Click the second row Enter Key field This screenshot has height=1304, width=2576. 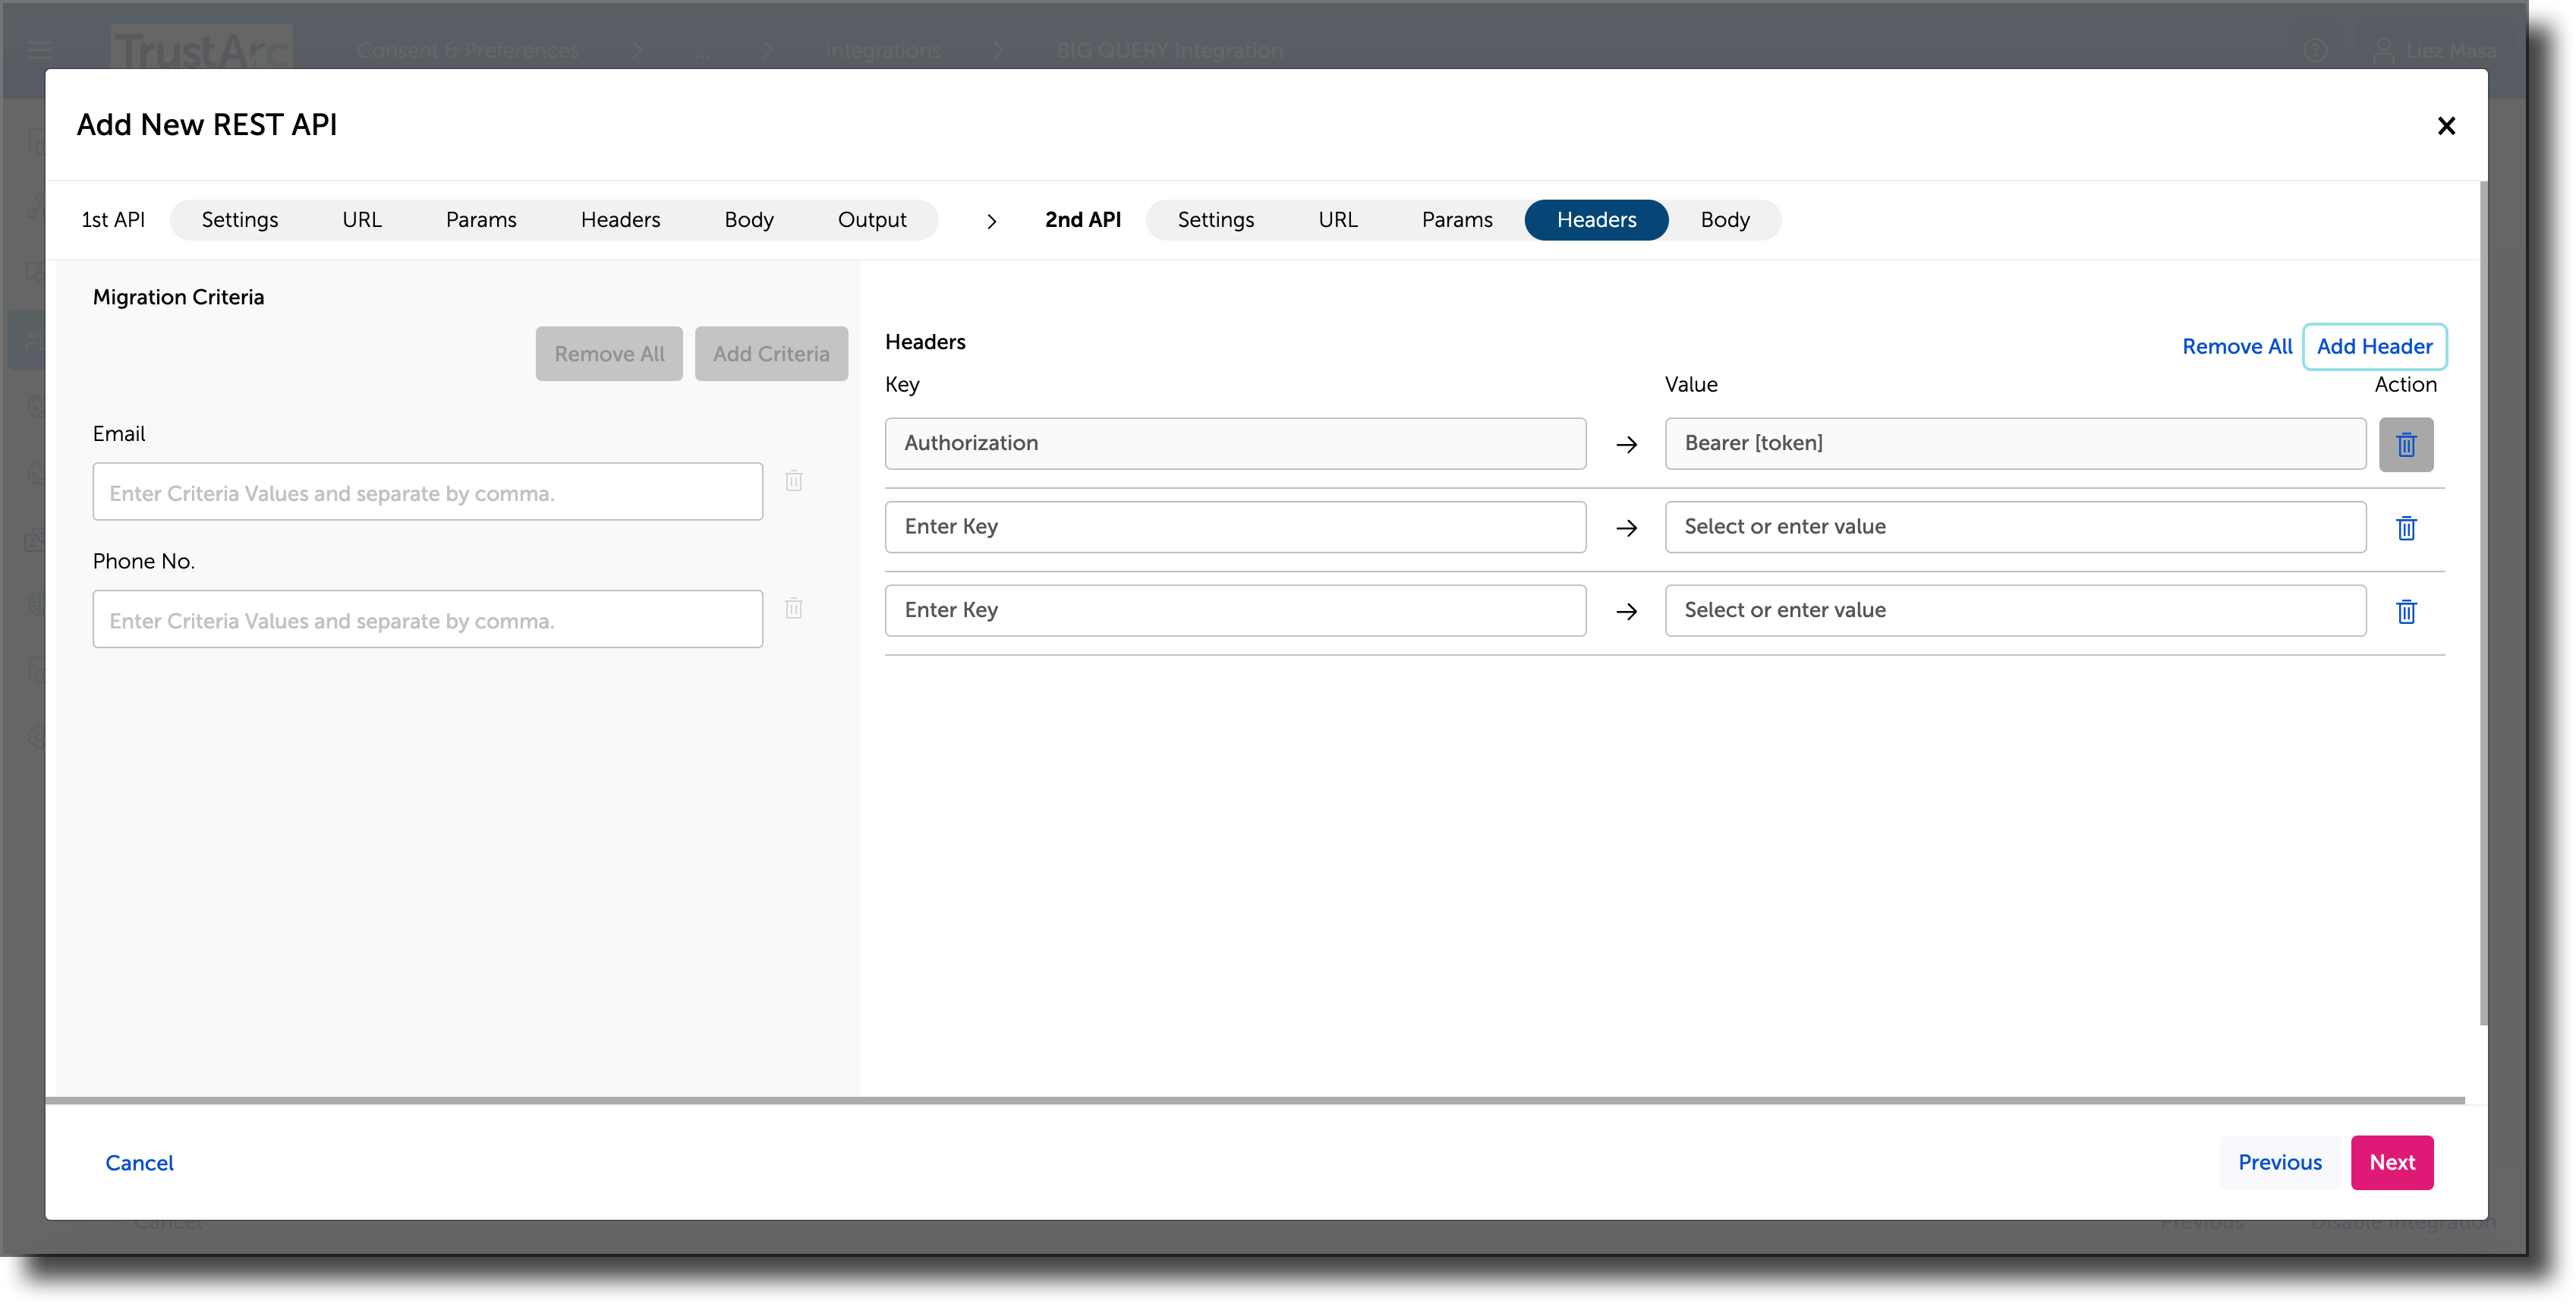point(1235,527)
